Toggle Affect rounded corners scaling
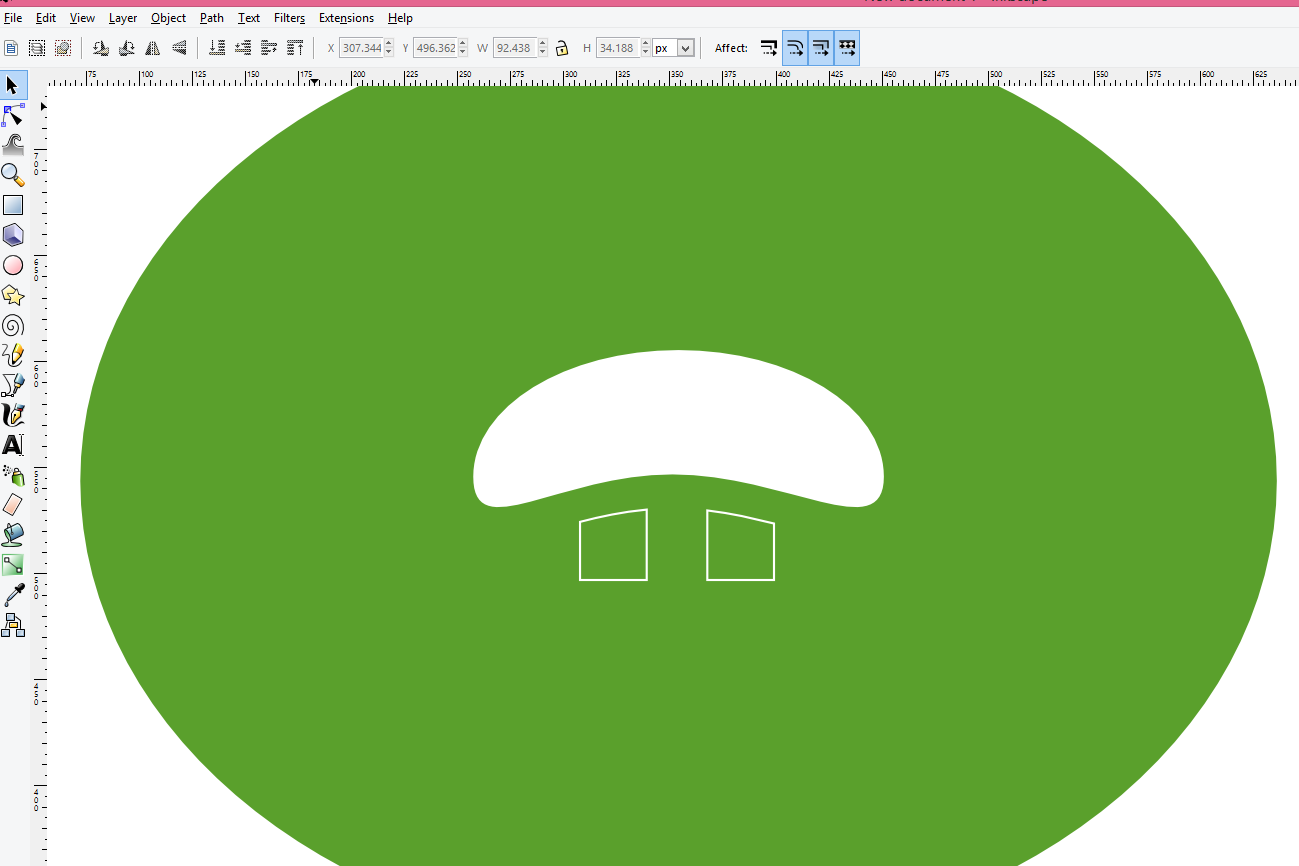This screenshot has width=1299, height=866. click(x=795, y=48)
